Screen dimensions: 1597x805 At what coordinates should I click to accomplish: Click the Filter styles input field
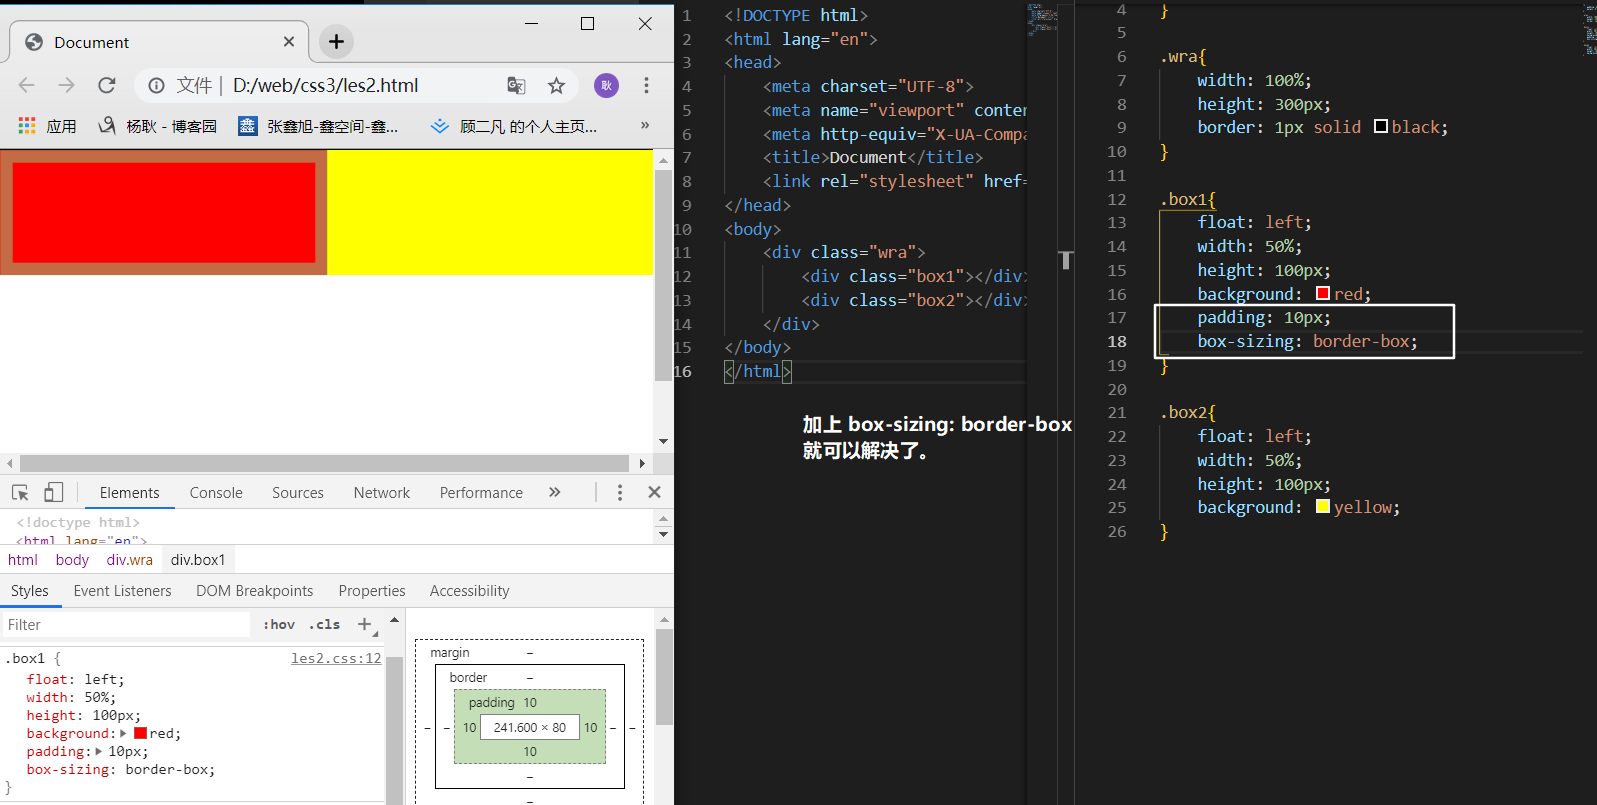[x=125, y=625]
